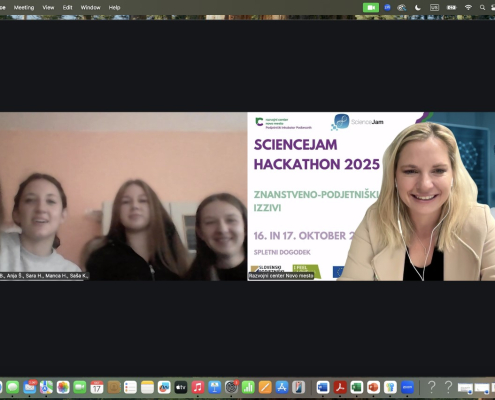Viewport: 495px width, 400px height.
Task: Open the View menu
Action: tap(48, 7)
